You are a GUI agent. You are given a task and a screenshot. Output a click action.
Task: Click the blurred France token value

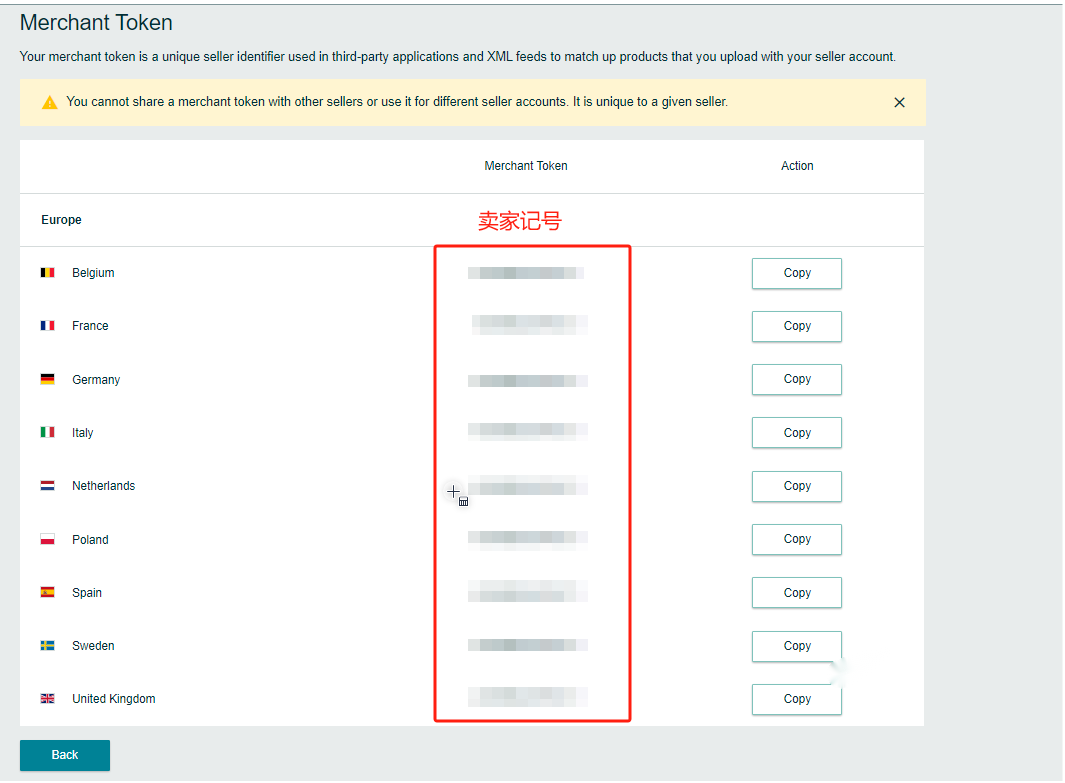pos(530,325)
